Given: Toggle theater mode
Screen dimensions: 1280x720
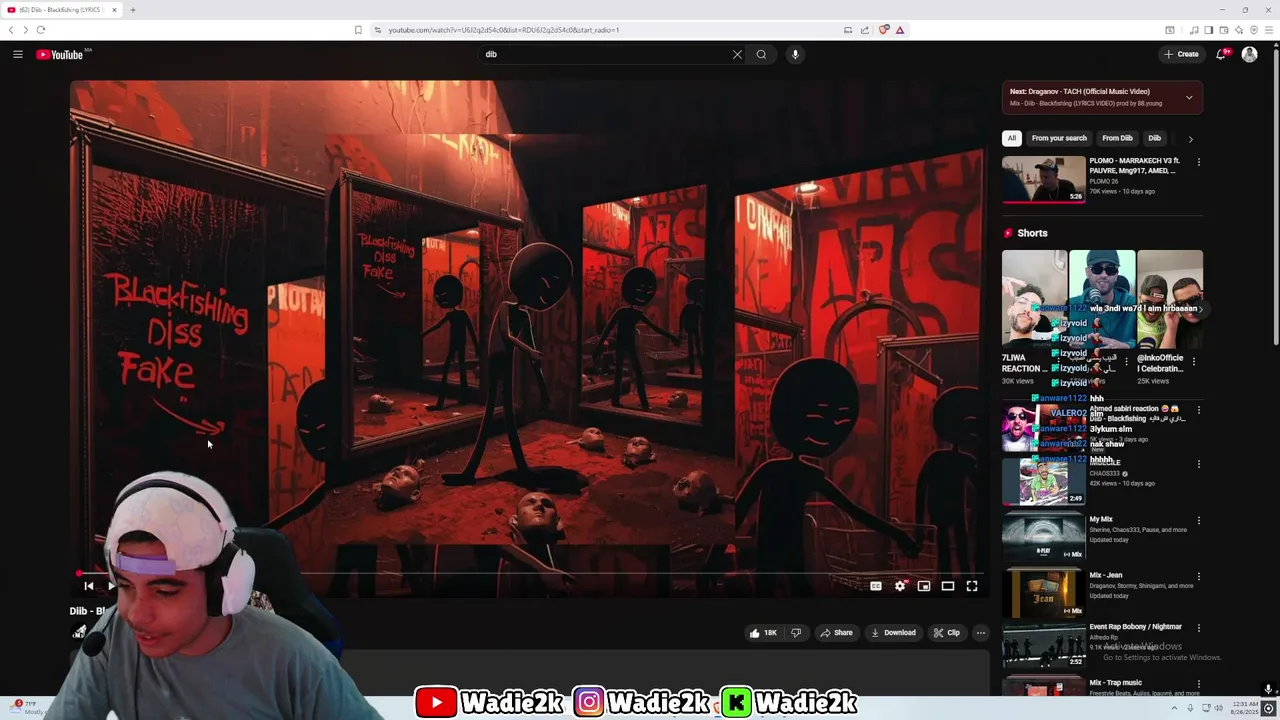Looking at the screenshot, I should 948,586.
